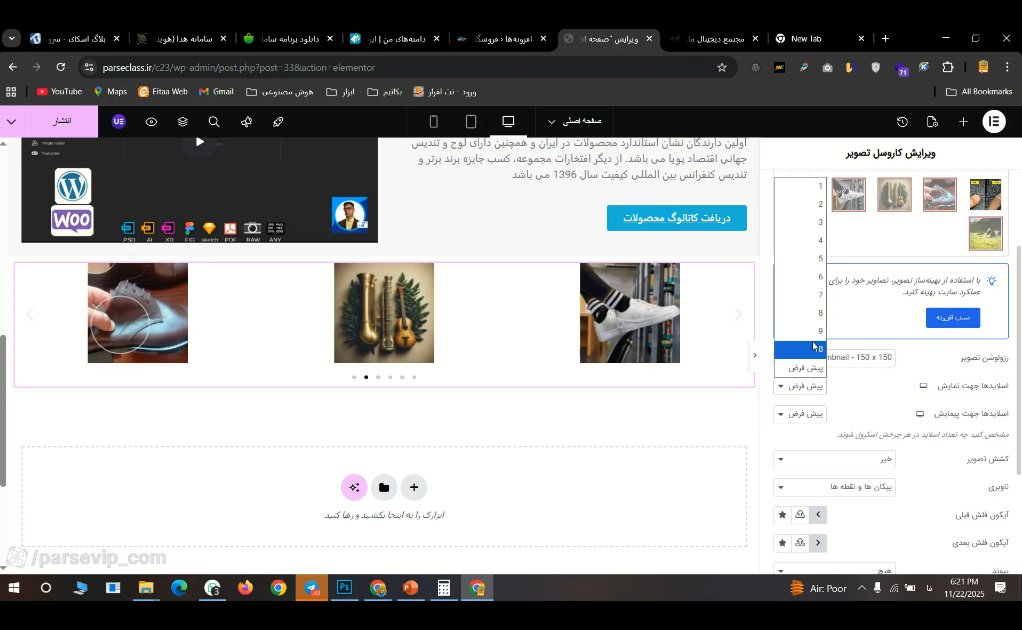
Task: Switch to the New Tab browser tab
Action: coord(821,38)
